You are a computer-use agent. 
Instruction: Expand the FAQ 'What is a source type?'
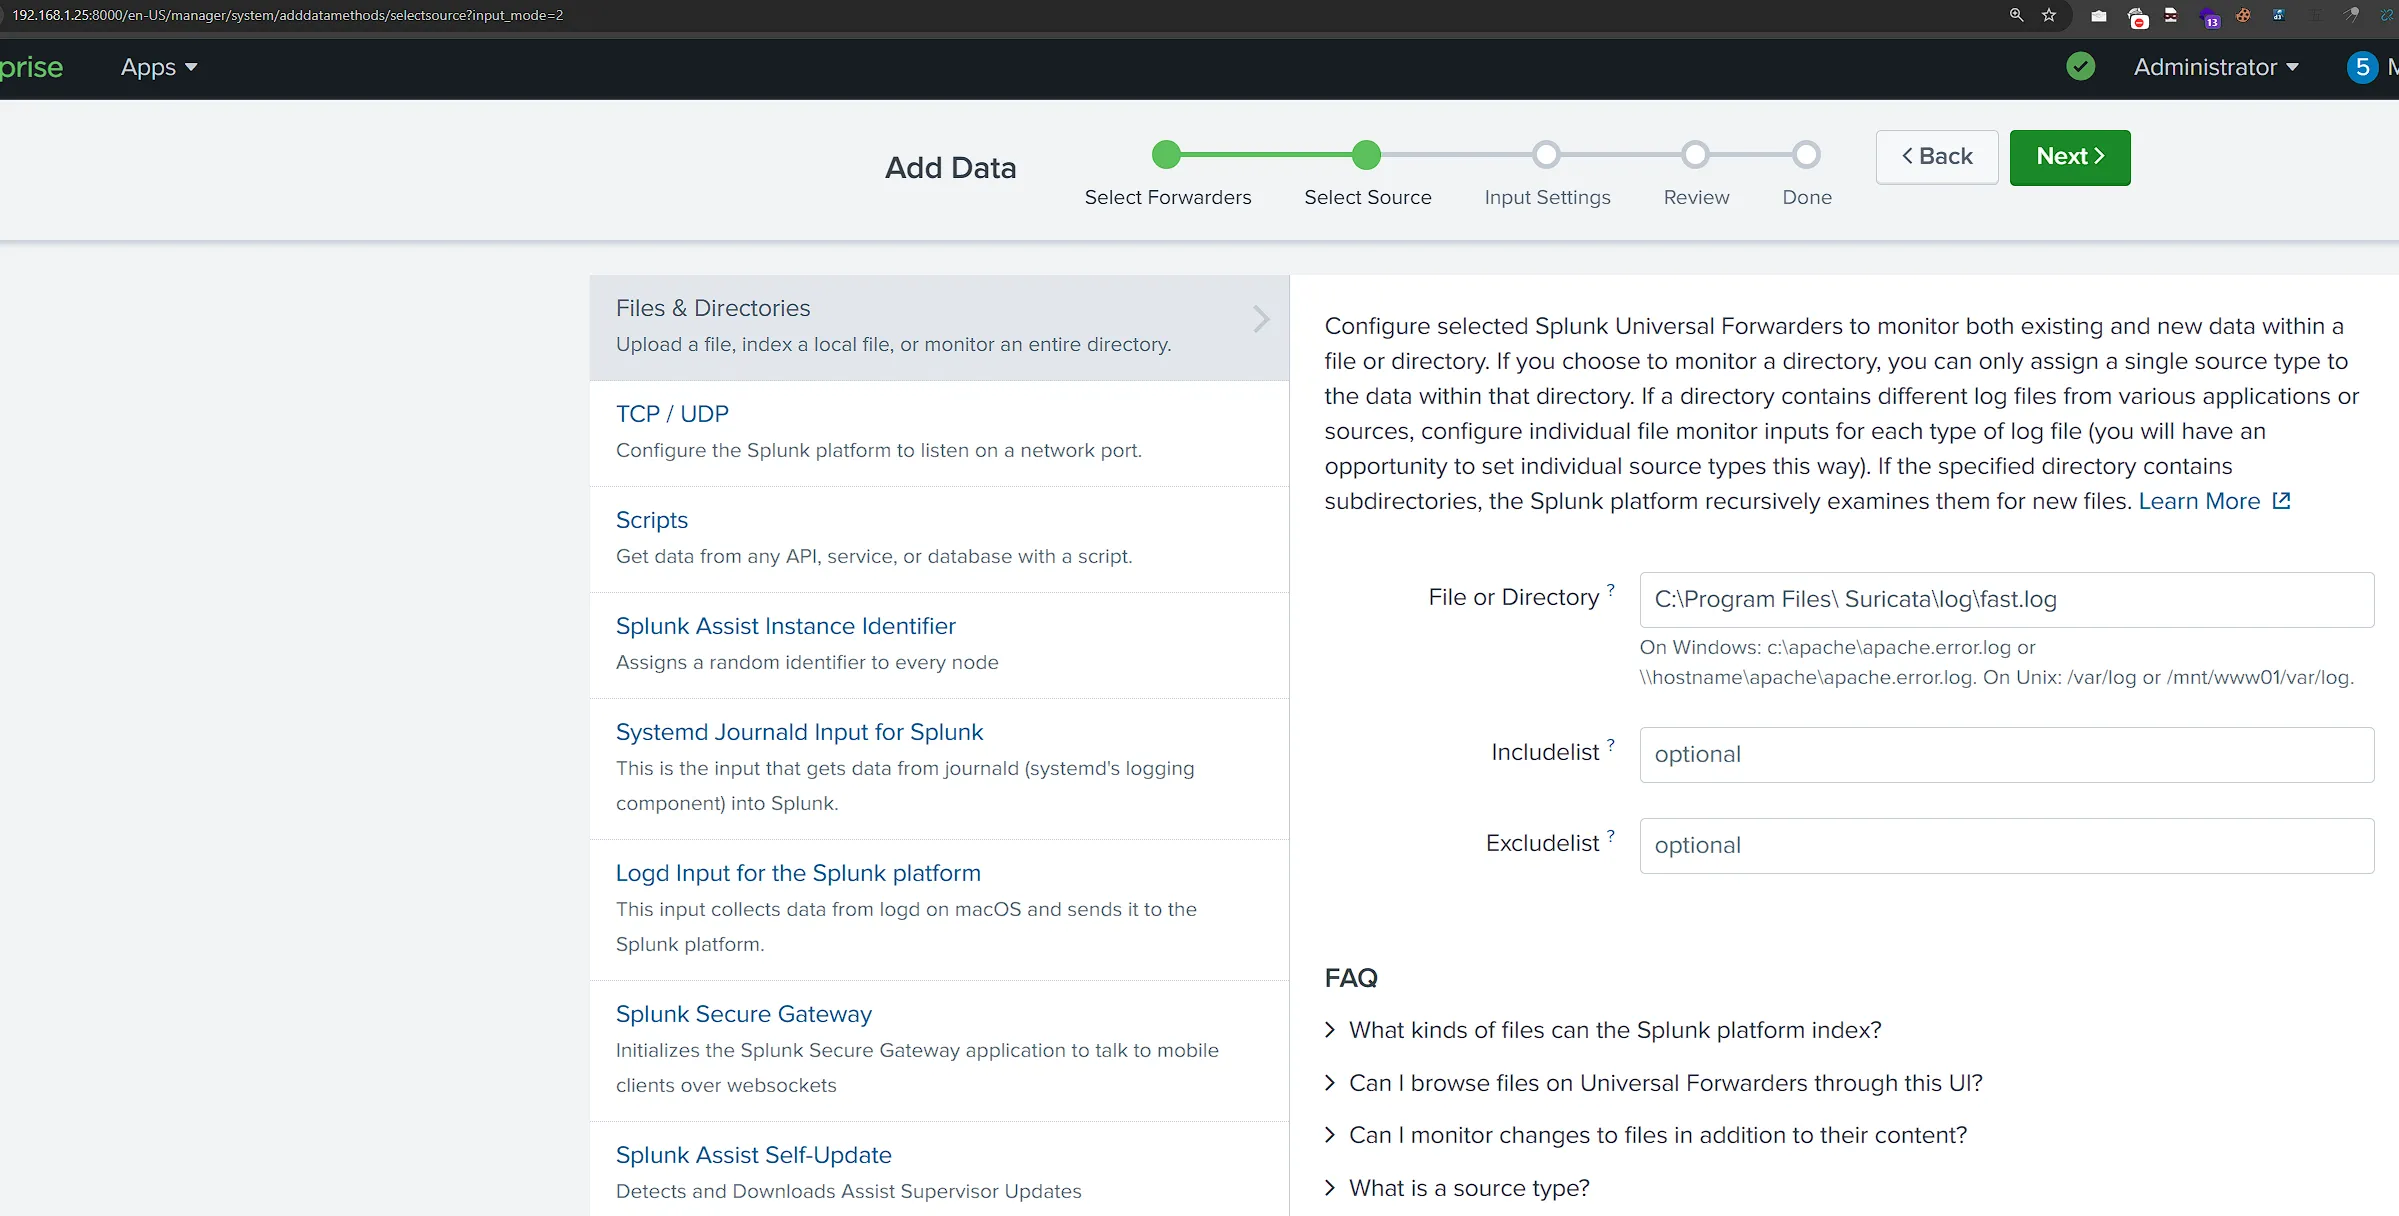pos(1468,1188)
